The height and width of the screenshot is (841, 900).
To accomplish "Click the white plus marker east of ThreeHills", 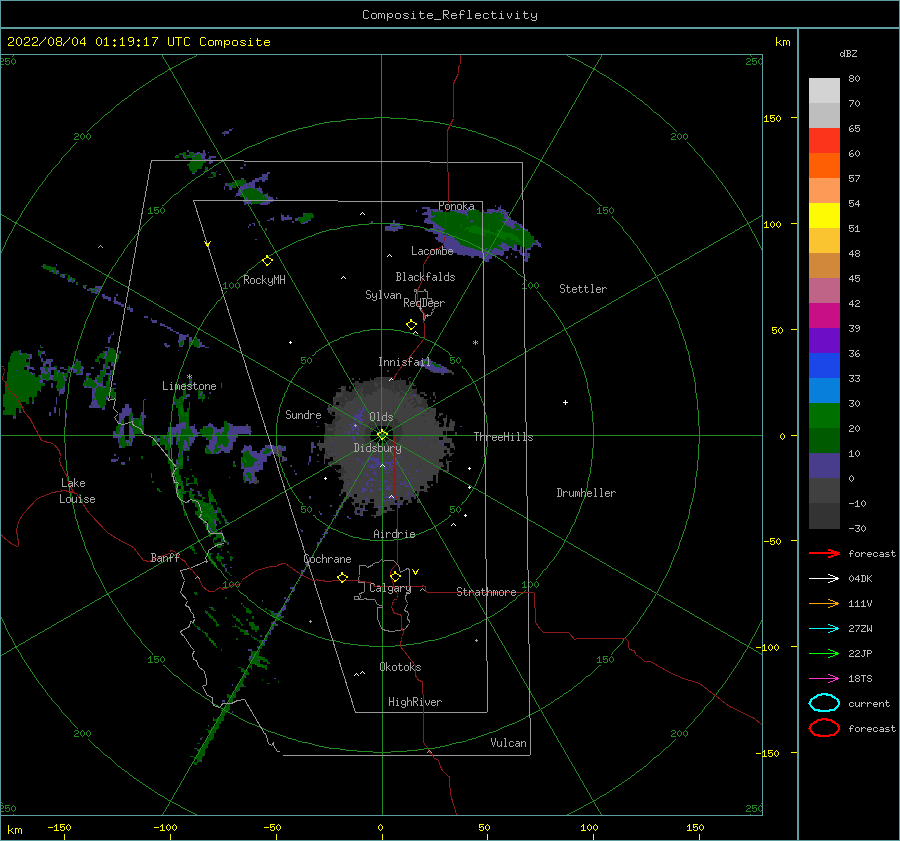I will tap(565, 402).
